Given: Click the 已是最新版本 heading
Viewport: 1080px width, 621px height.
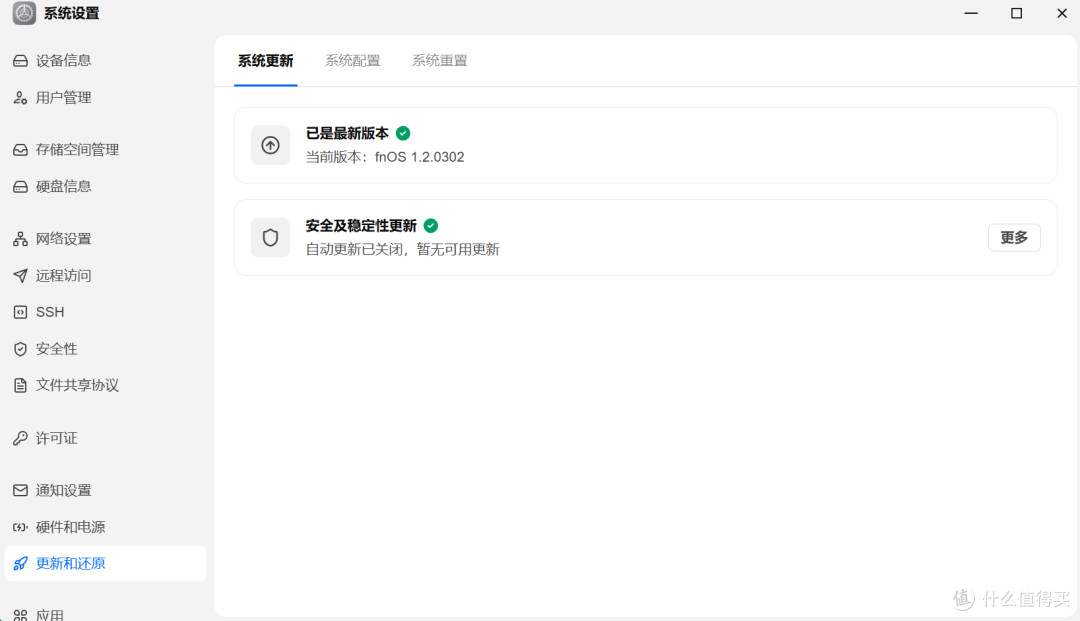Looking at the screenshot, I should 347,134.
